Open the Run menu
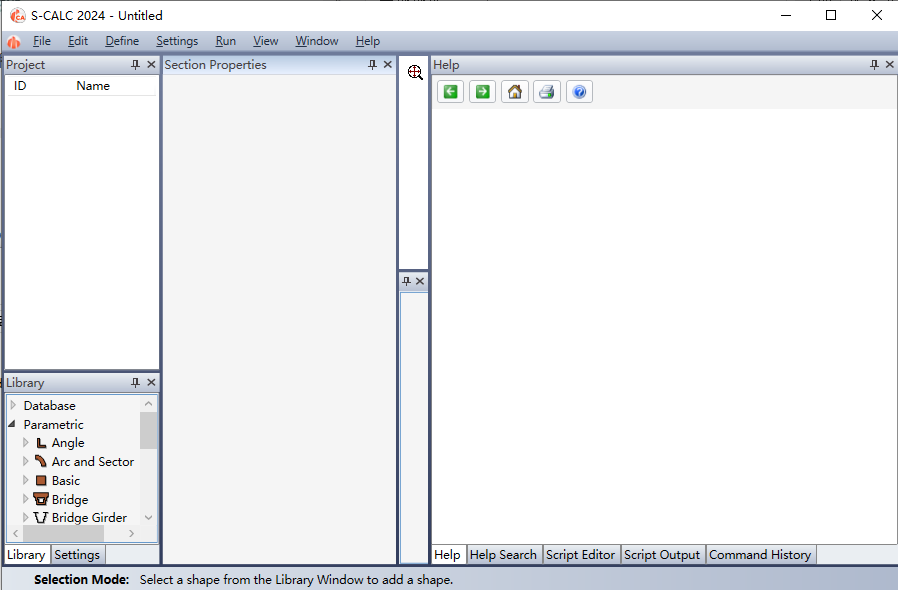The image size is (898, 590). 226,41
